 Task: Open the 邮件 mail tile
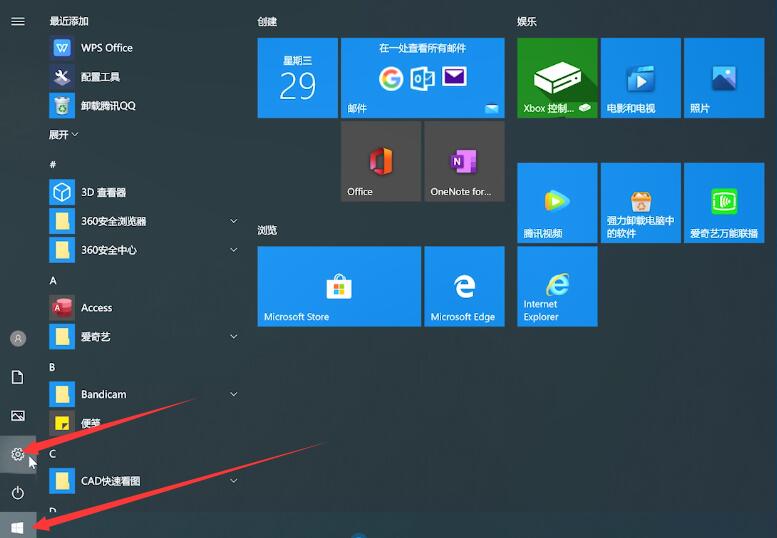click(x=423, y=78)
